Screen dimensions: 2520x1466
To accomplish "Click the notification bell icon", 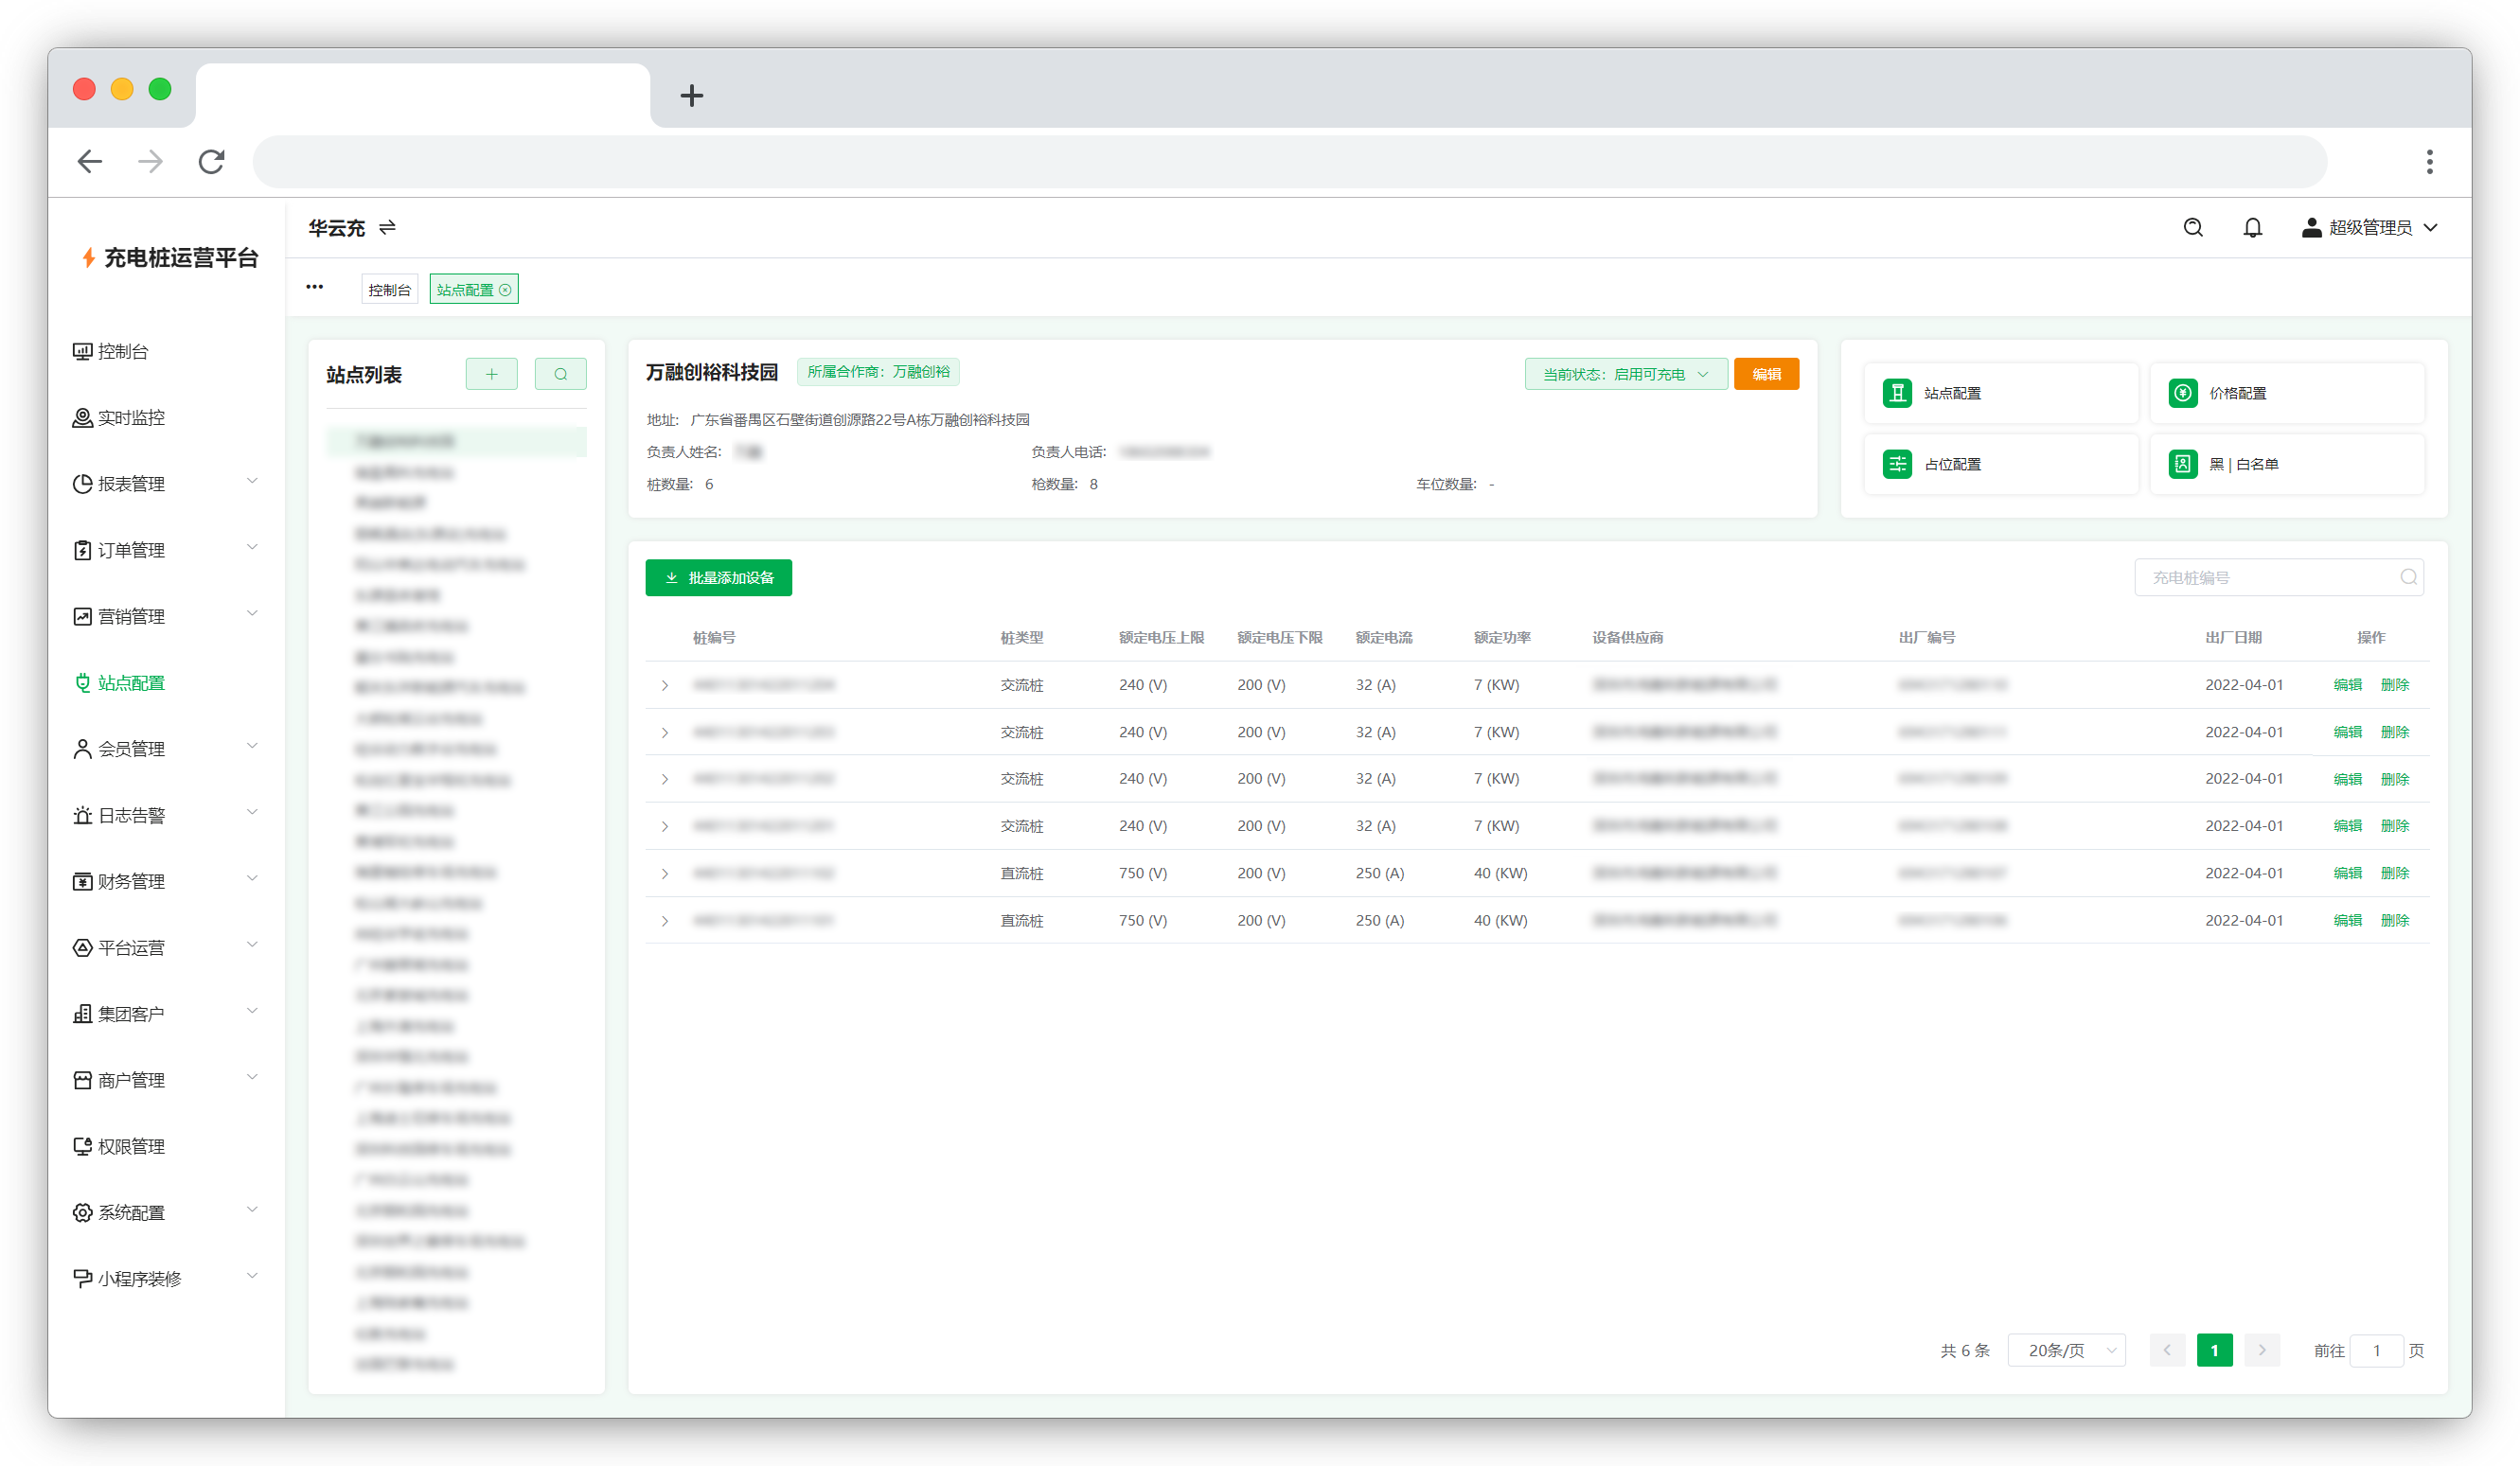I will 2252,228.
